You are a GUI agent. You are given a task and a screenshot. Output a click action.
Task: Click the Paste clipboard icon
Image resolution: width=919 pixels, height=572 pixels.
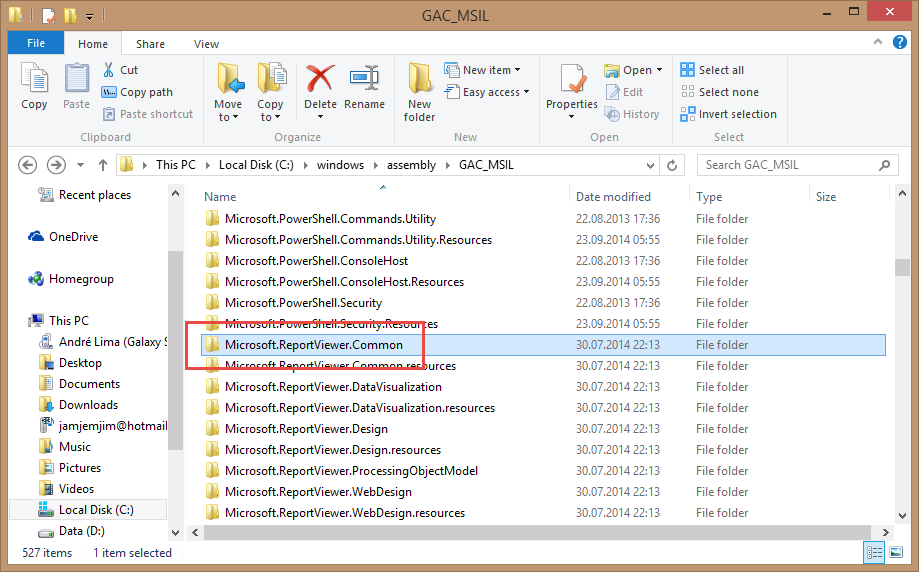click(76, 79)
